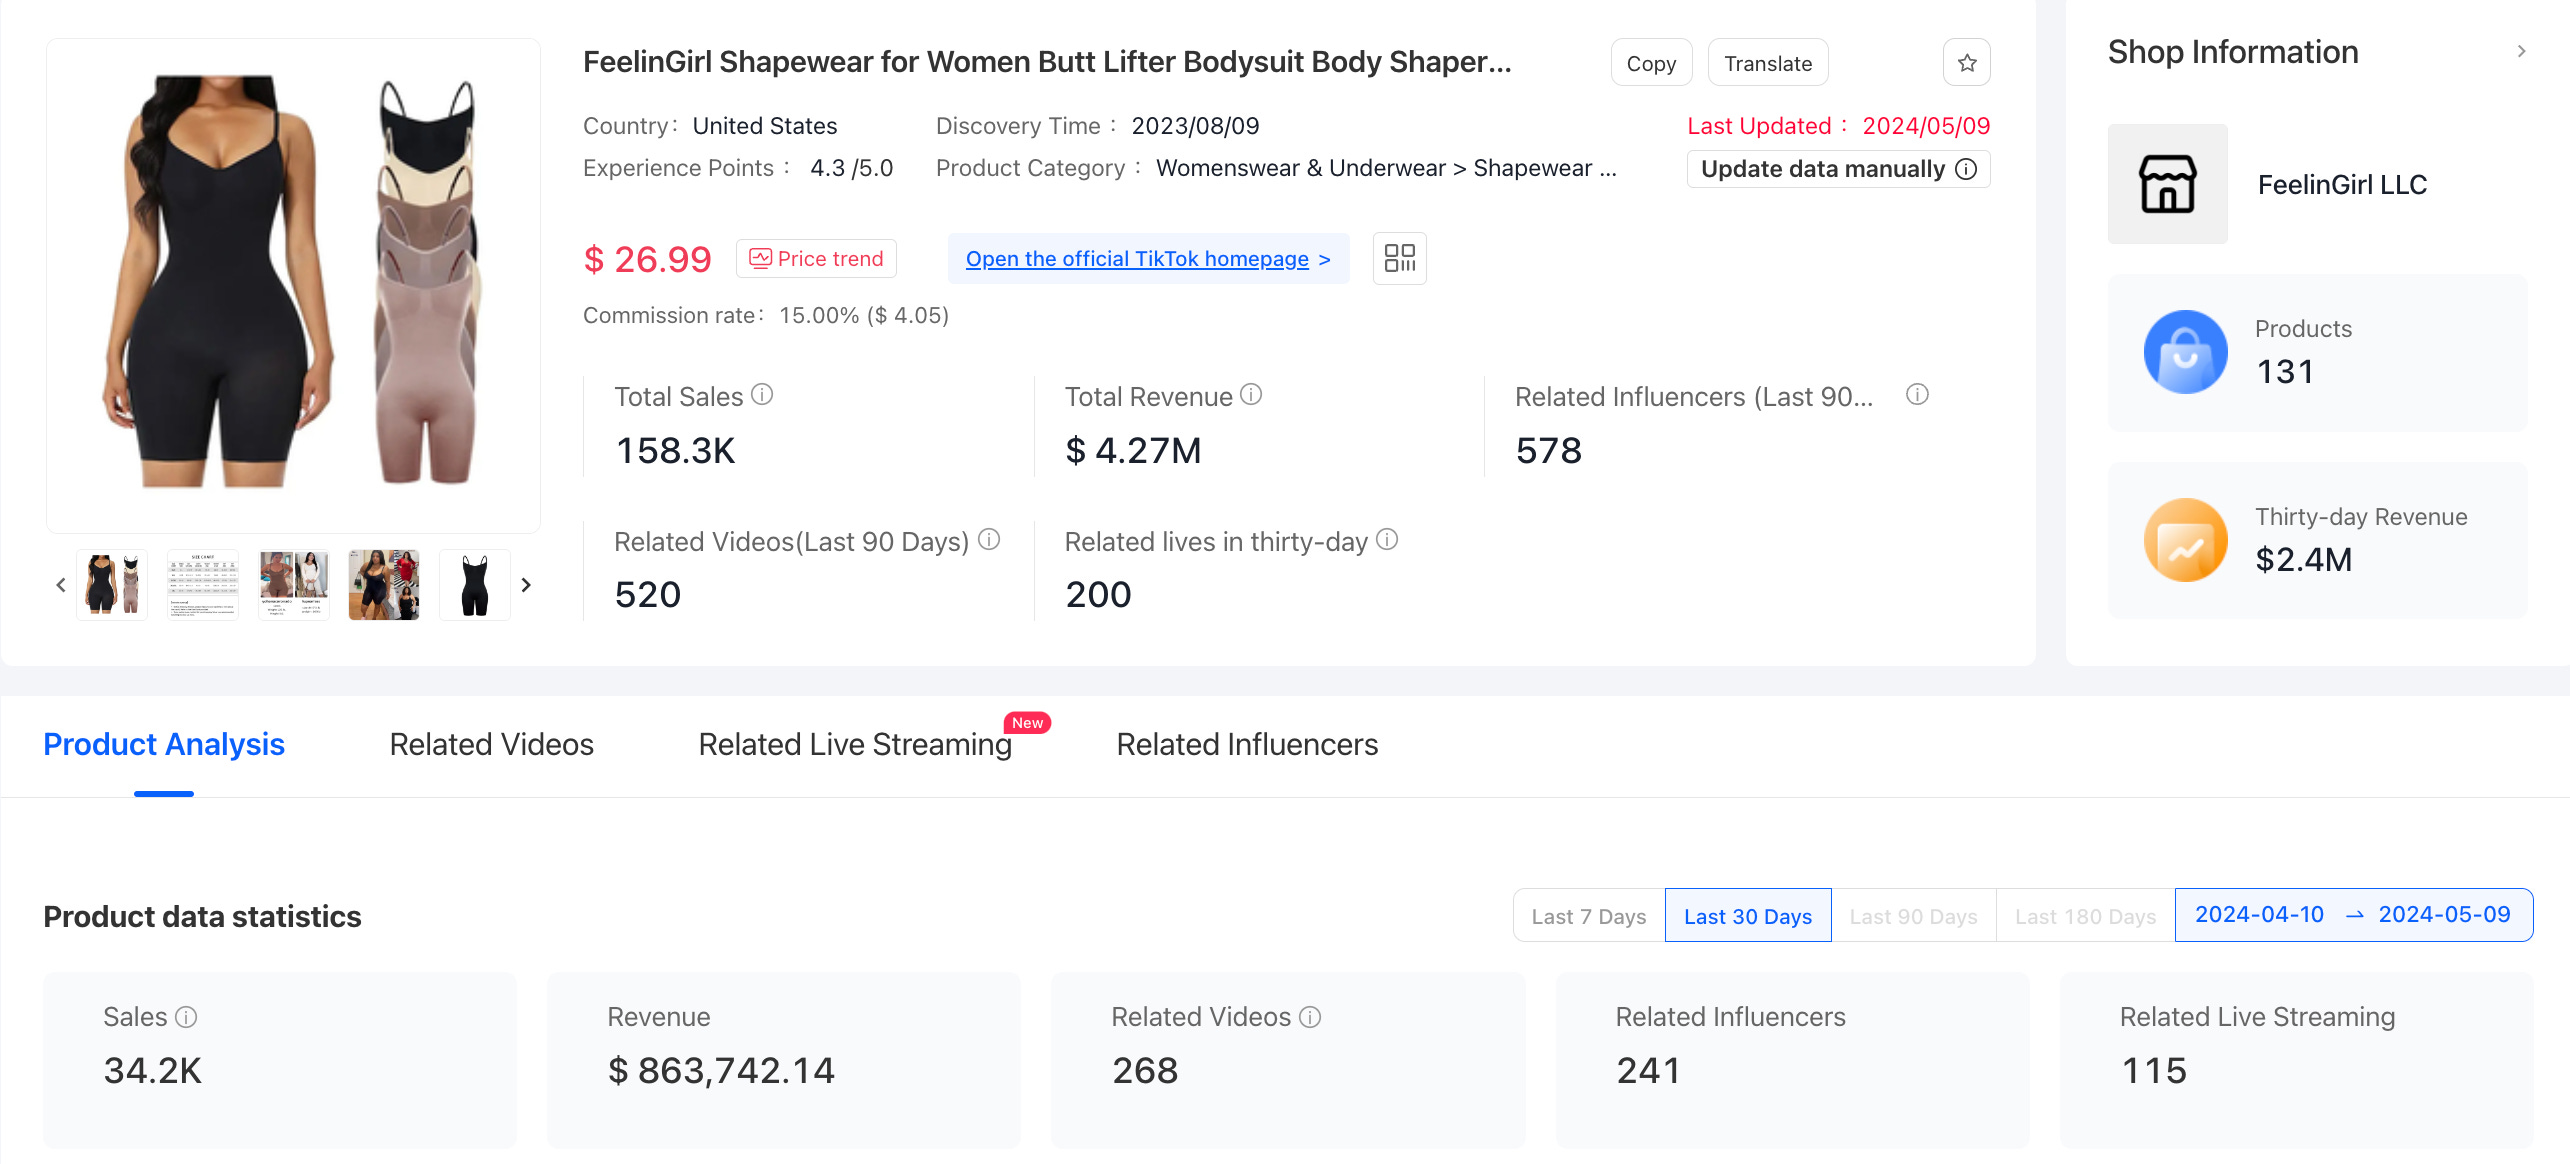Click the Shop Information heading

2233,52
